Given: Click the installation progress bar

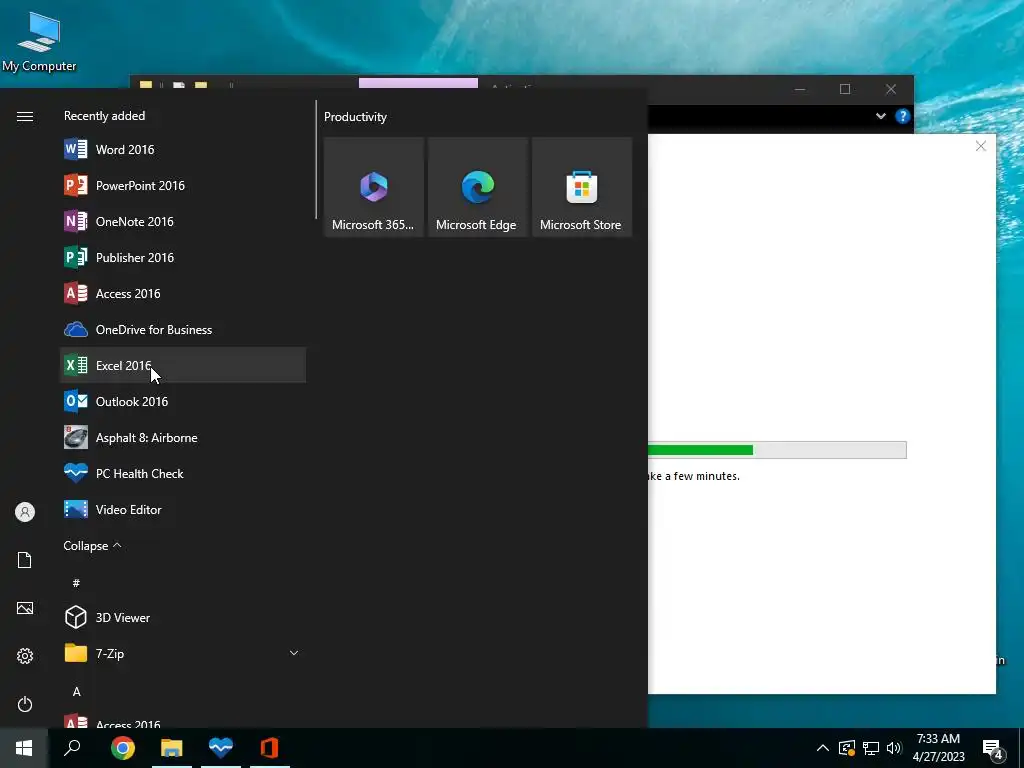Looking at the screenshot, I should click(777, 450).
